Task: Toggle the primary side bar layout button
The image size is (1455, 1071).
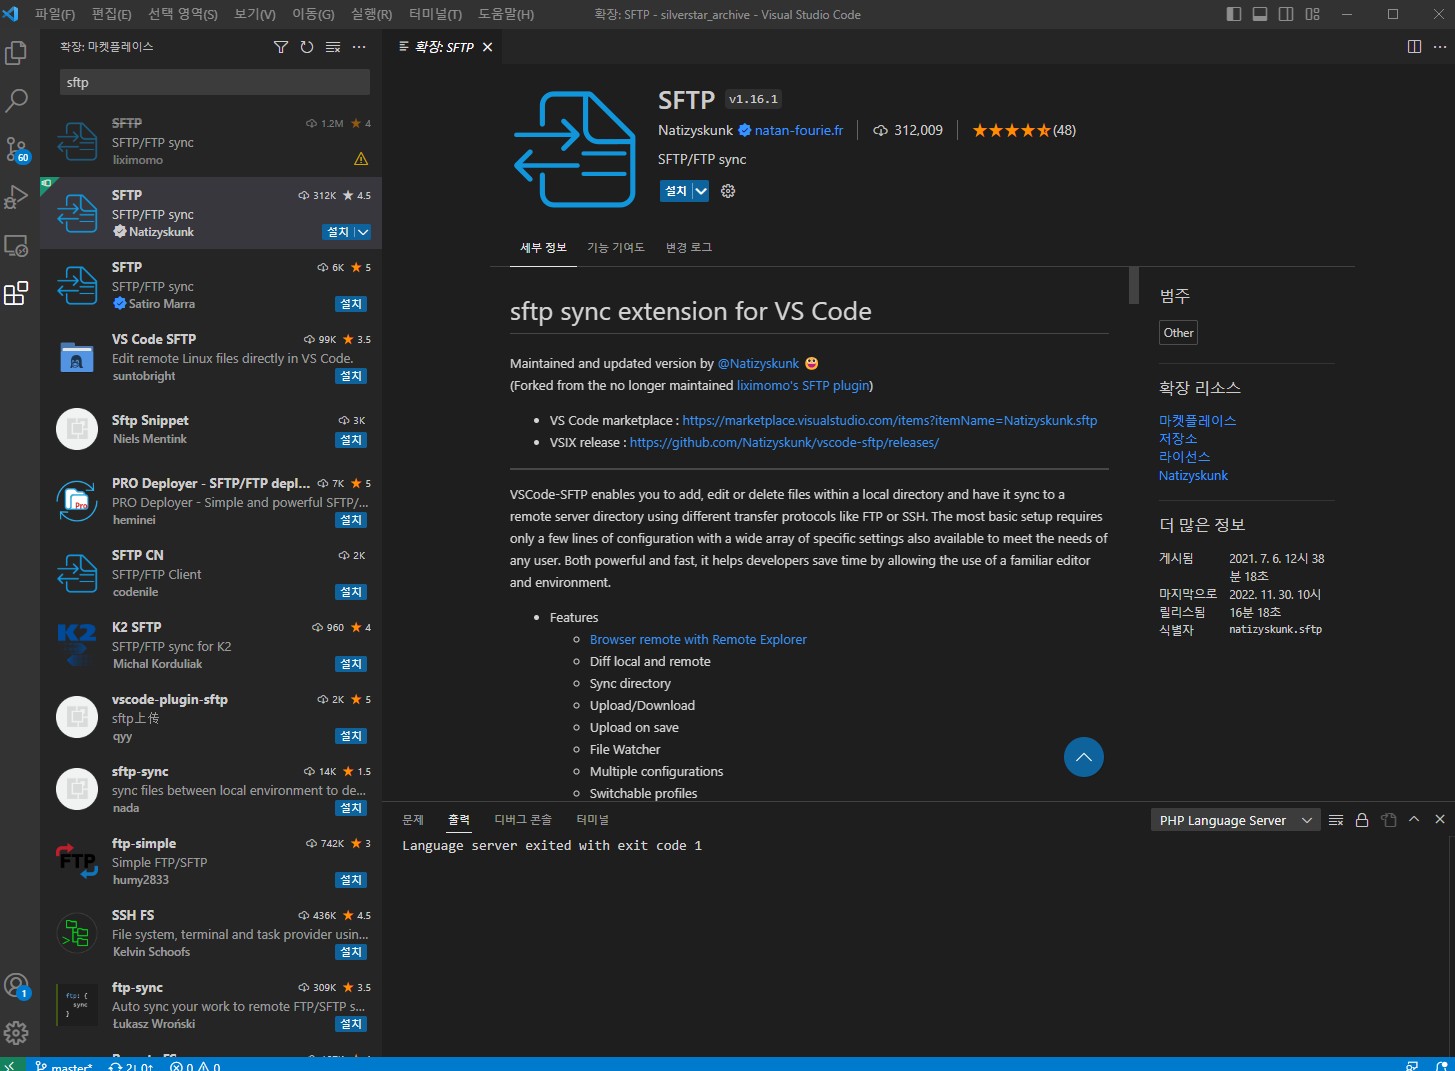Action: pos(1234,14)
